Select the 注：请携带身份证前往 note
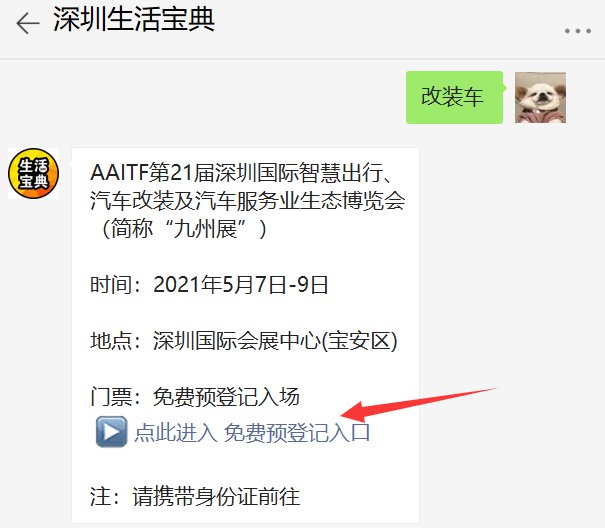This screenshot has width=605, height=528. pos(195,496)
